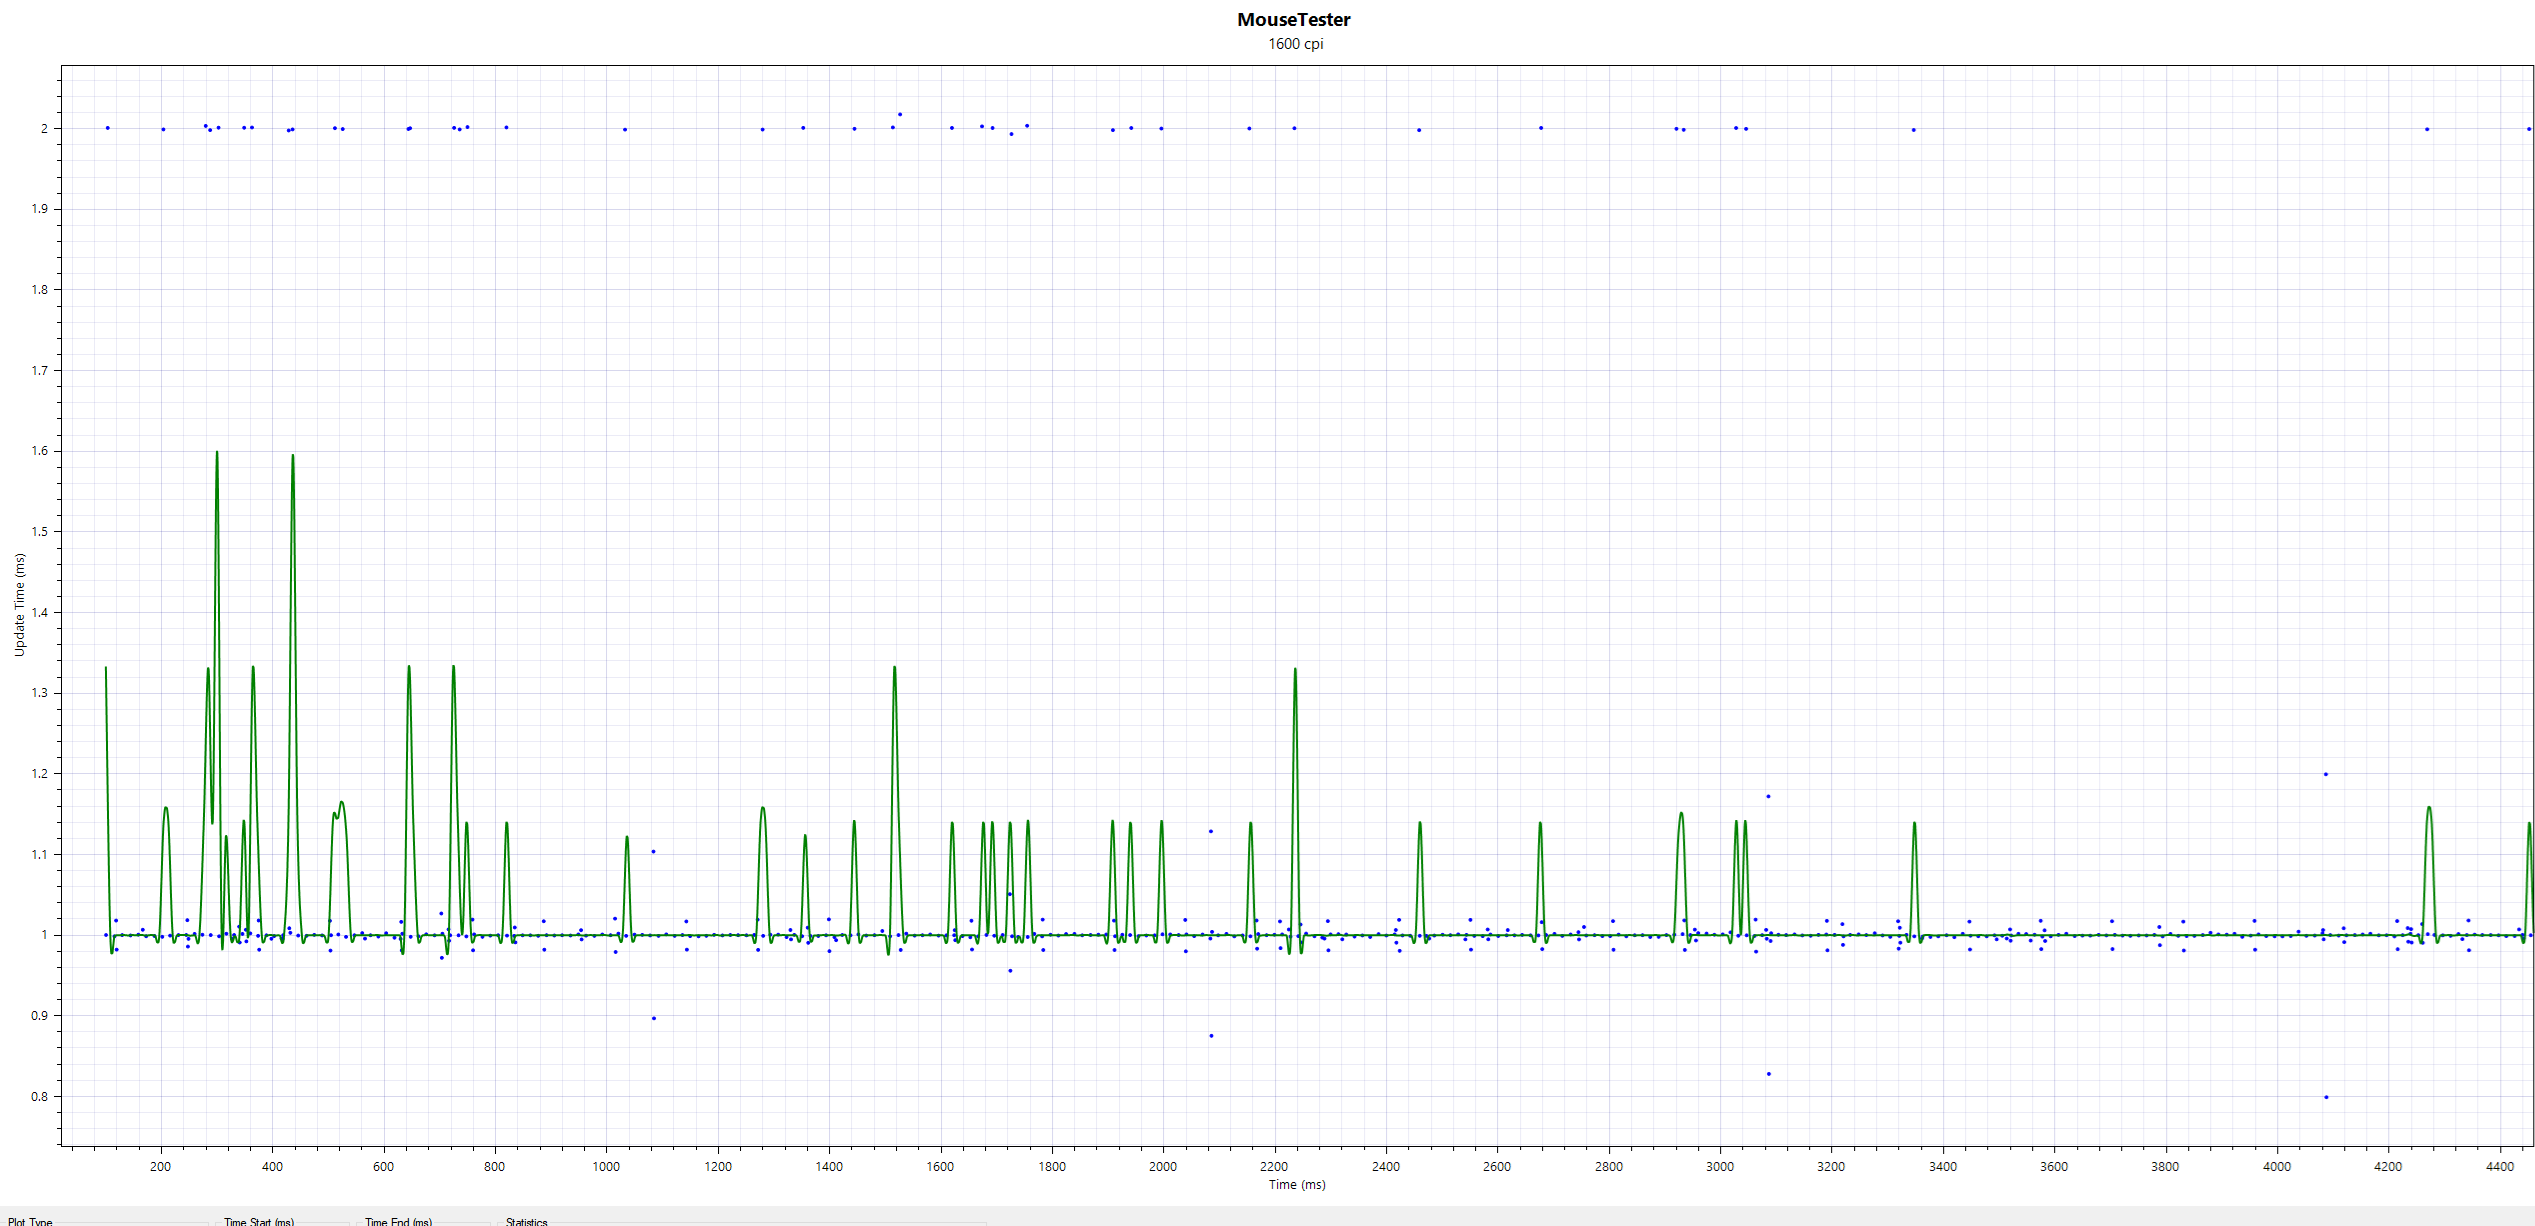The width and height of the screenshot is (2535, 1226).
Task: Click the green peak near 2240 ms
Action: click(x=1295, y=671)
